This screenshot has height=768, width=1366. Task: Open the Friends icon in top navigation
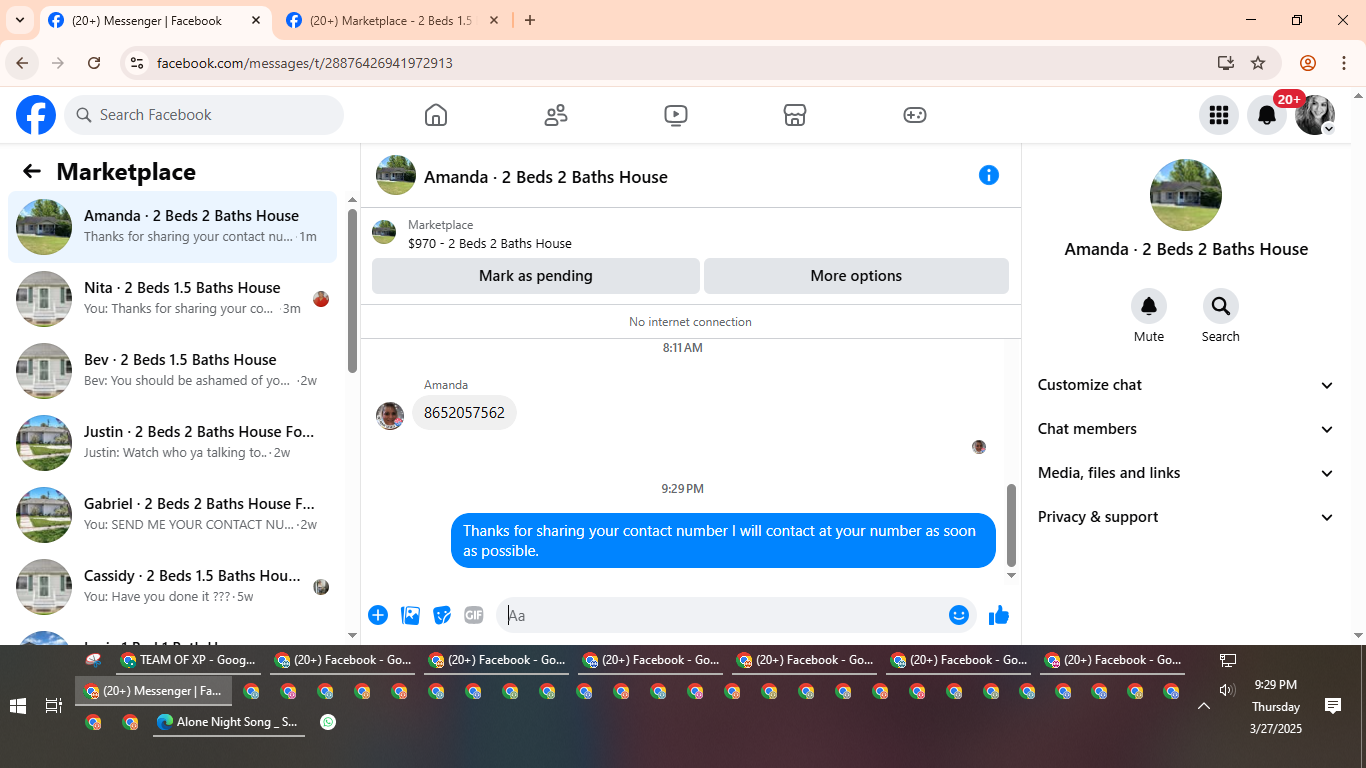tap(556, 115)
